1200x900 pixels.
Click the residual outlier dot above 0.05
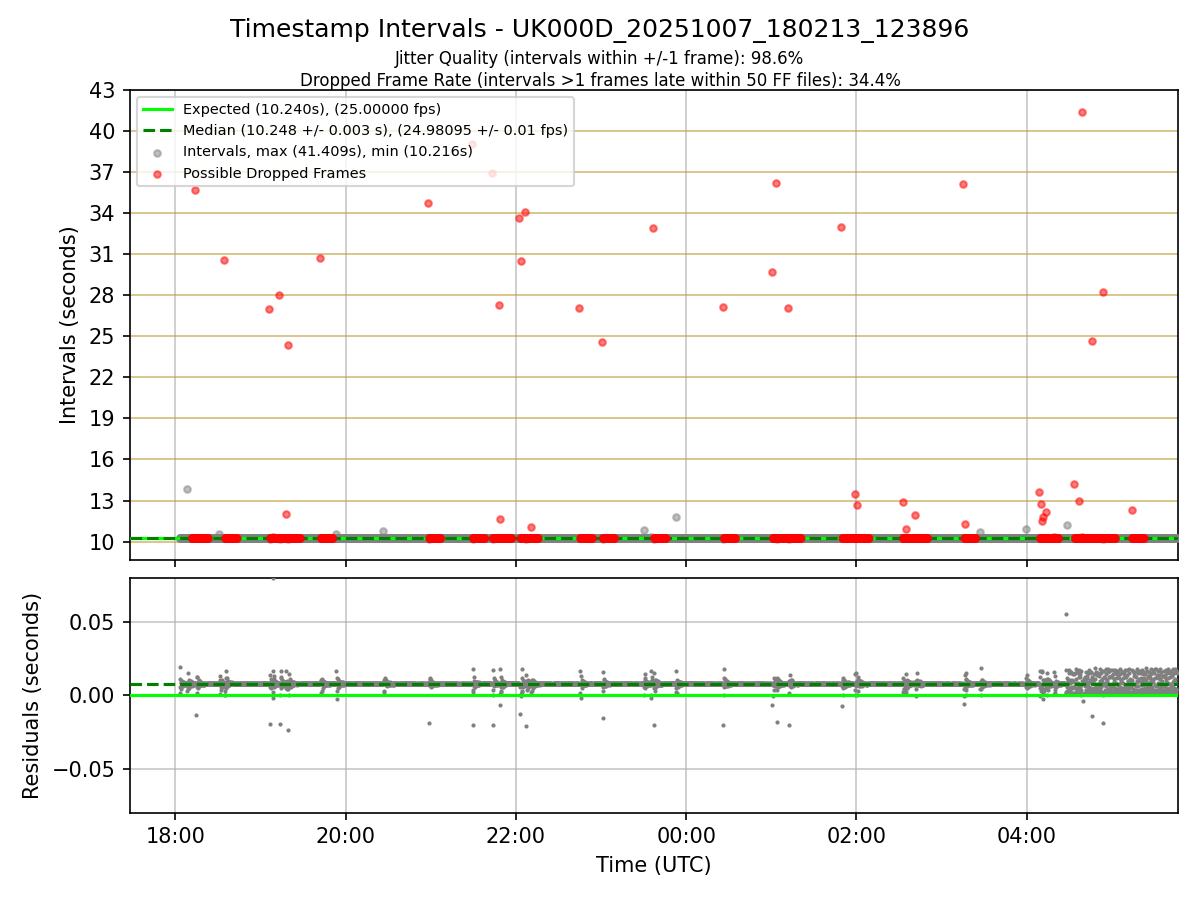(x=1066, y=614)
